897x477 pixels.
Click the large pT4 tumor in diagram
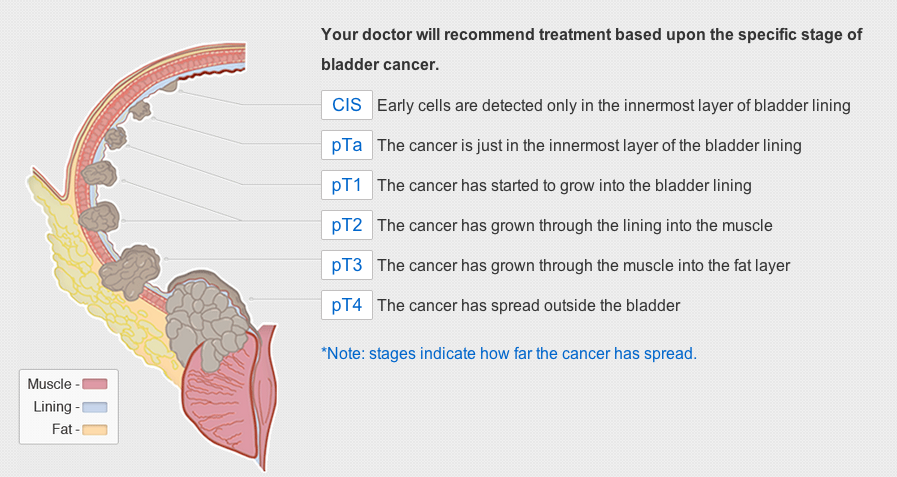pos(206,320)
